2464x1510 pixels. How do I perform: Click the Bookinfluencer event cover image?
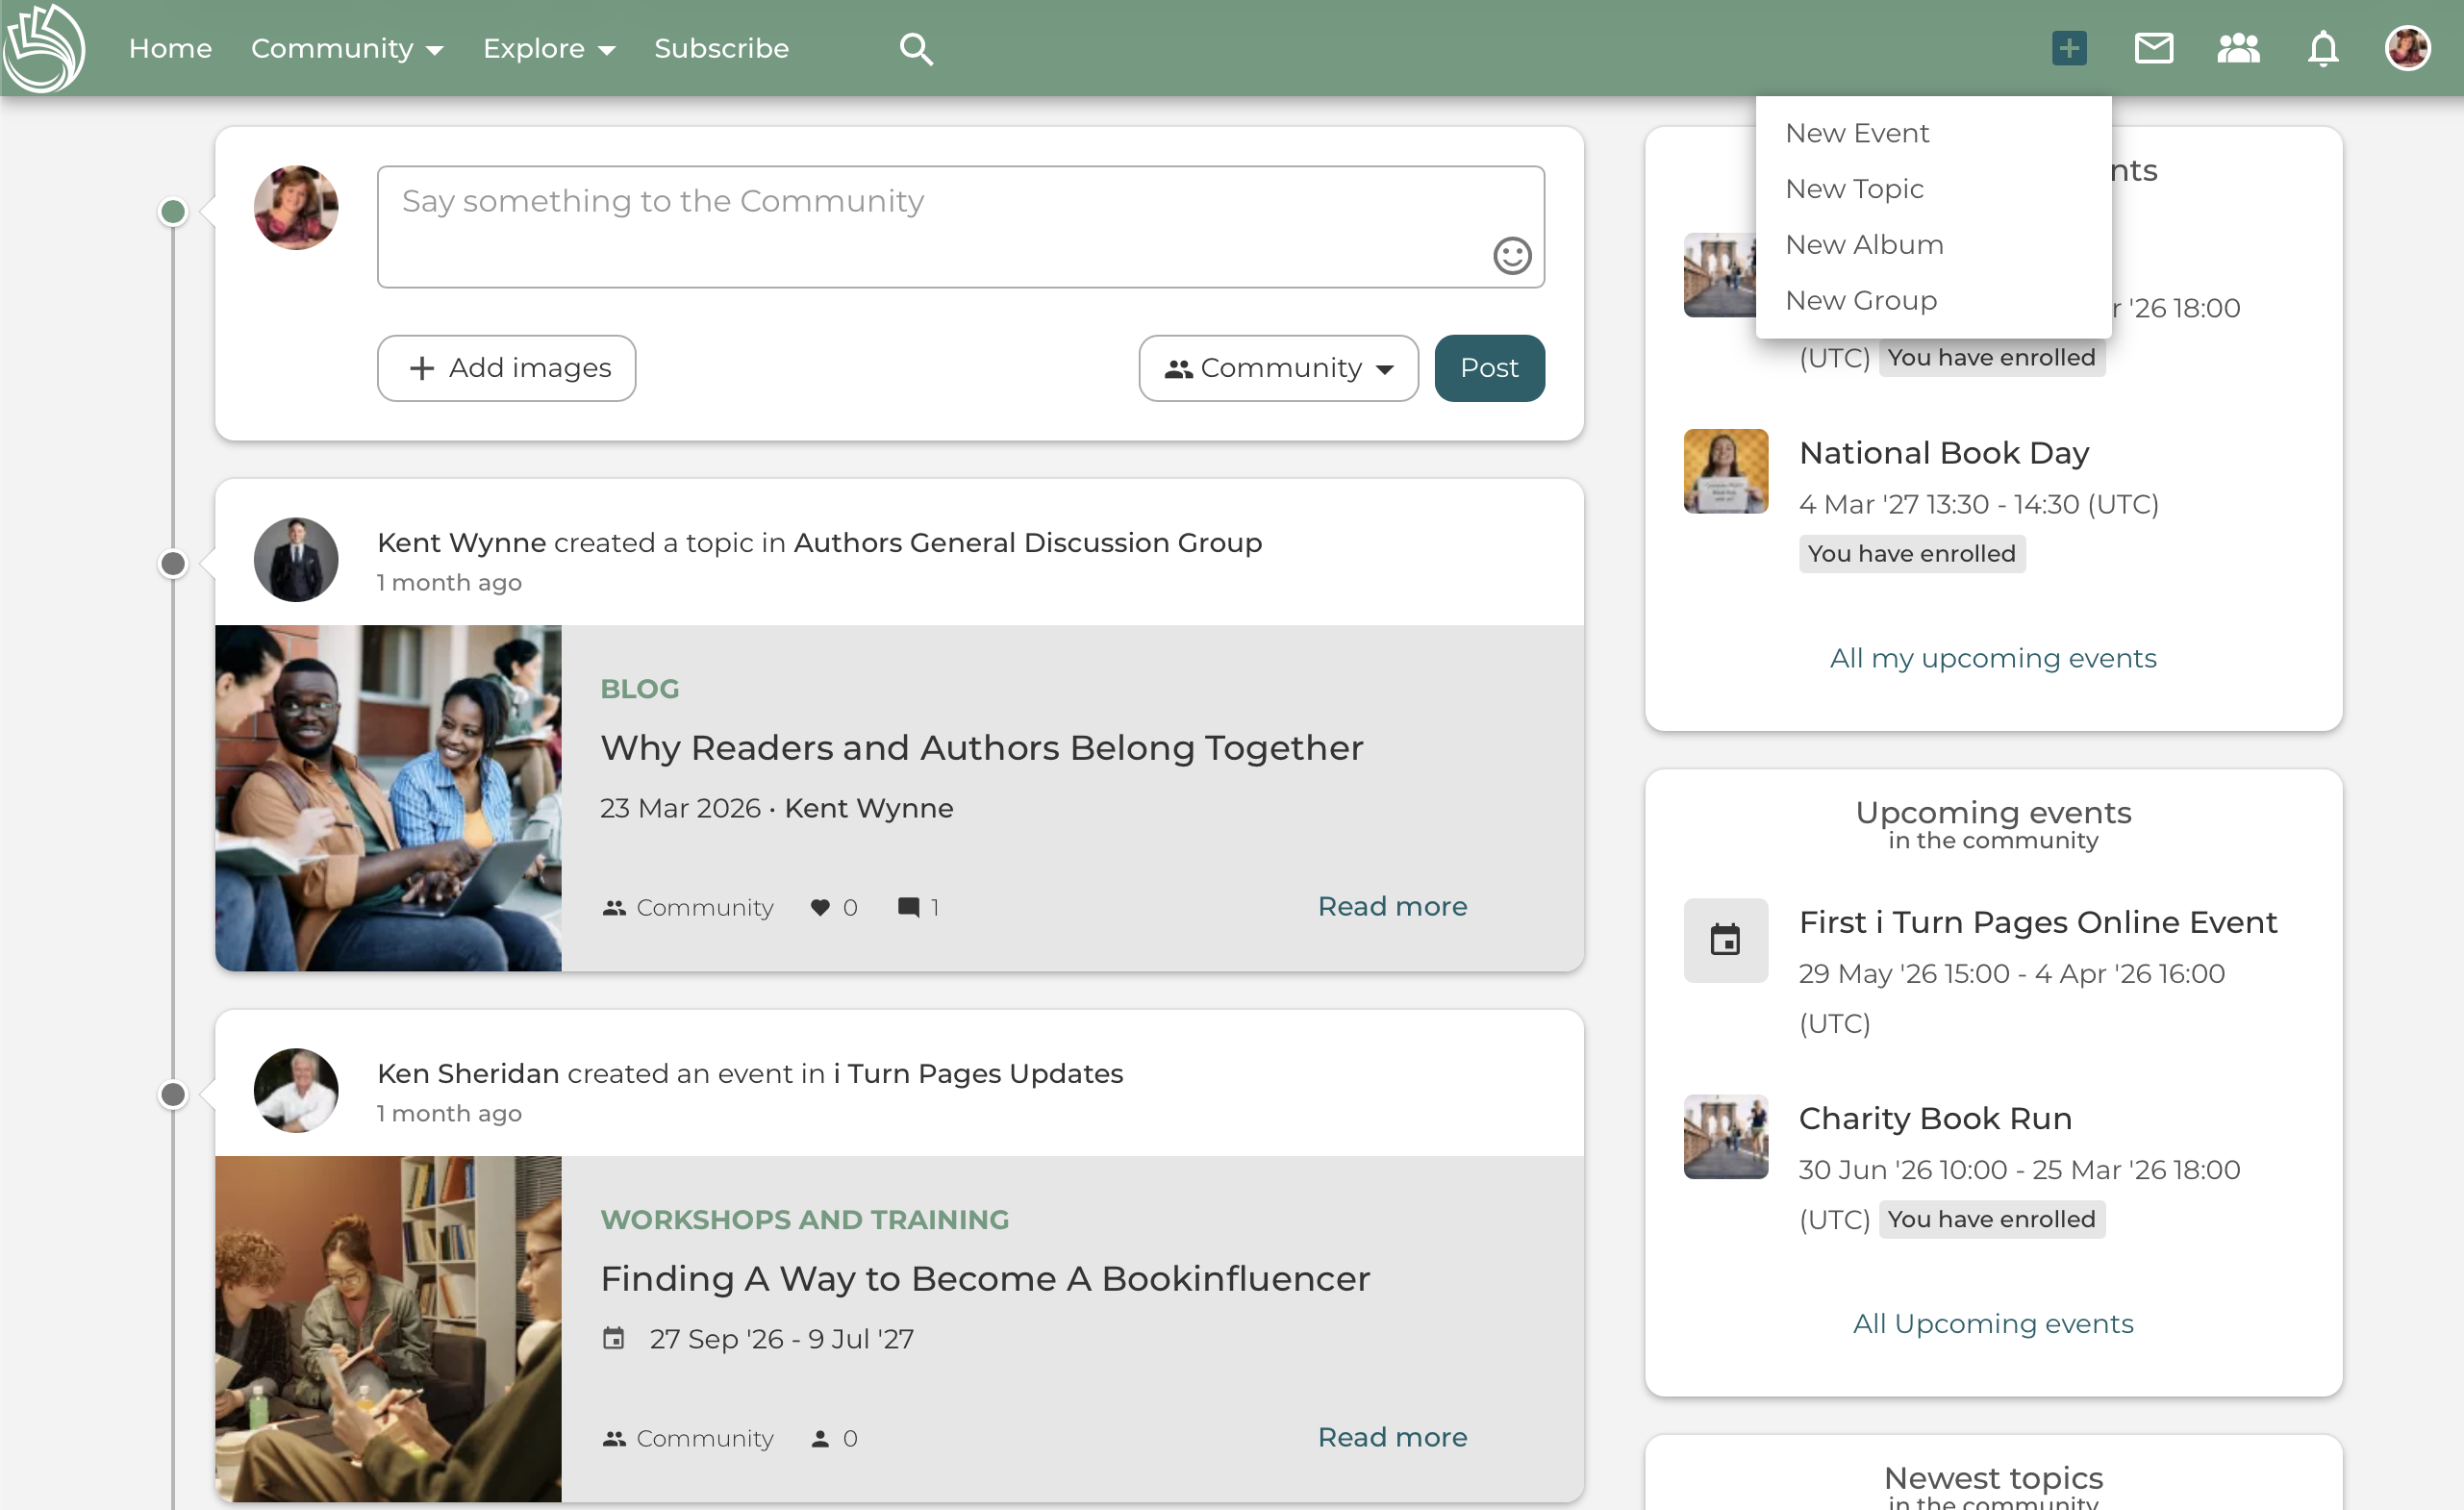388,1329
